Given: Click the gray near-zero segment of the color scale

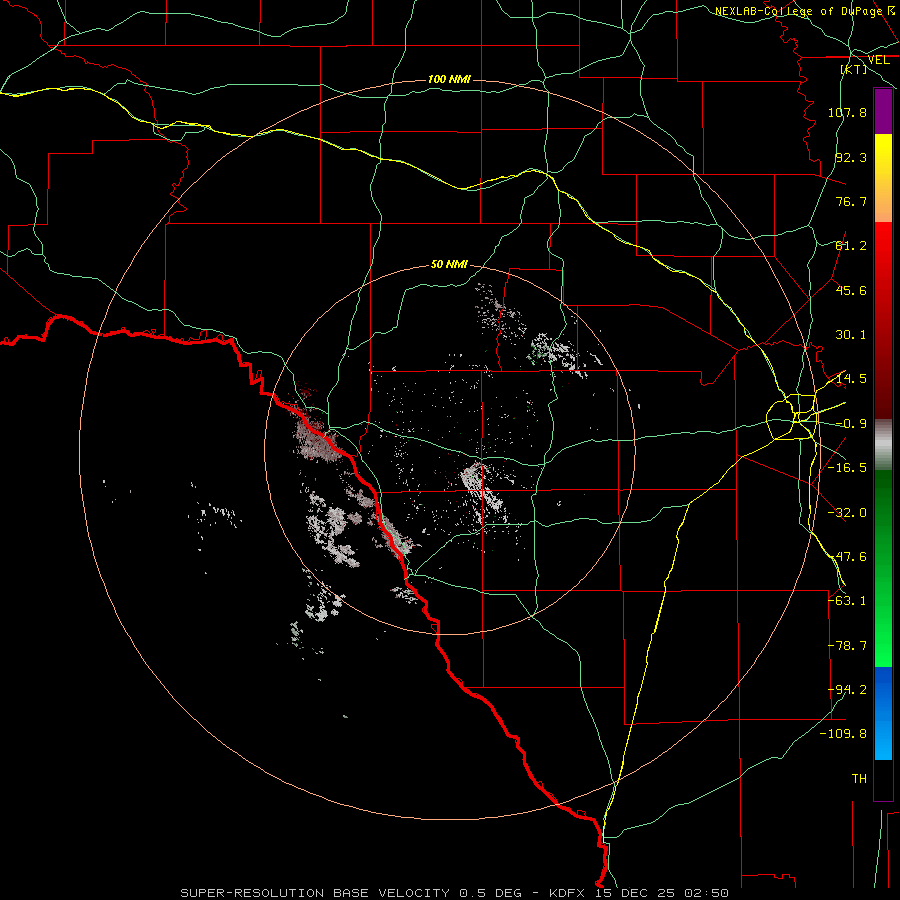Looking at the screenshot, I should click(883, 445).
